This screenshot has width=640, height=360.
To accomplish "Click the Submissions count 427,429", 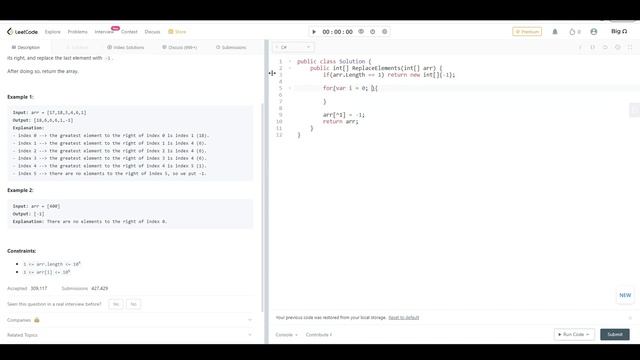I will pyautogui.click(x=100, y=288).
